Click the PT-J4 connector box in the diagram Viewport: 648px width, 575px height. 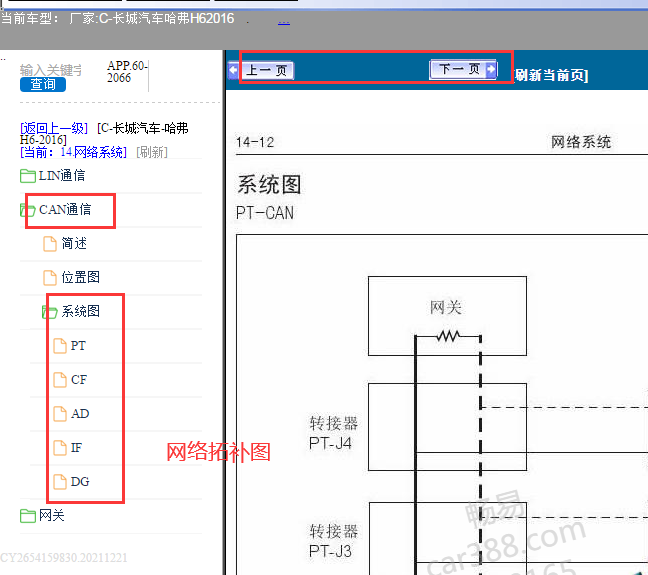[x=447, y=427]
